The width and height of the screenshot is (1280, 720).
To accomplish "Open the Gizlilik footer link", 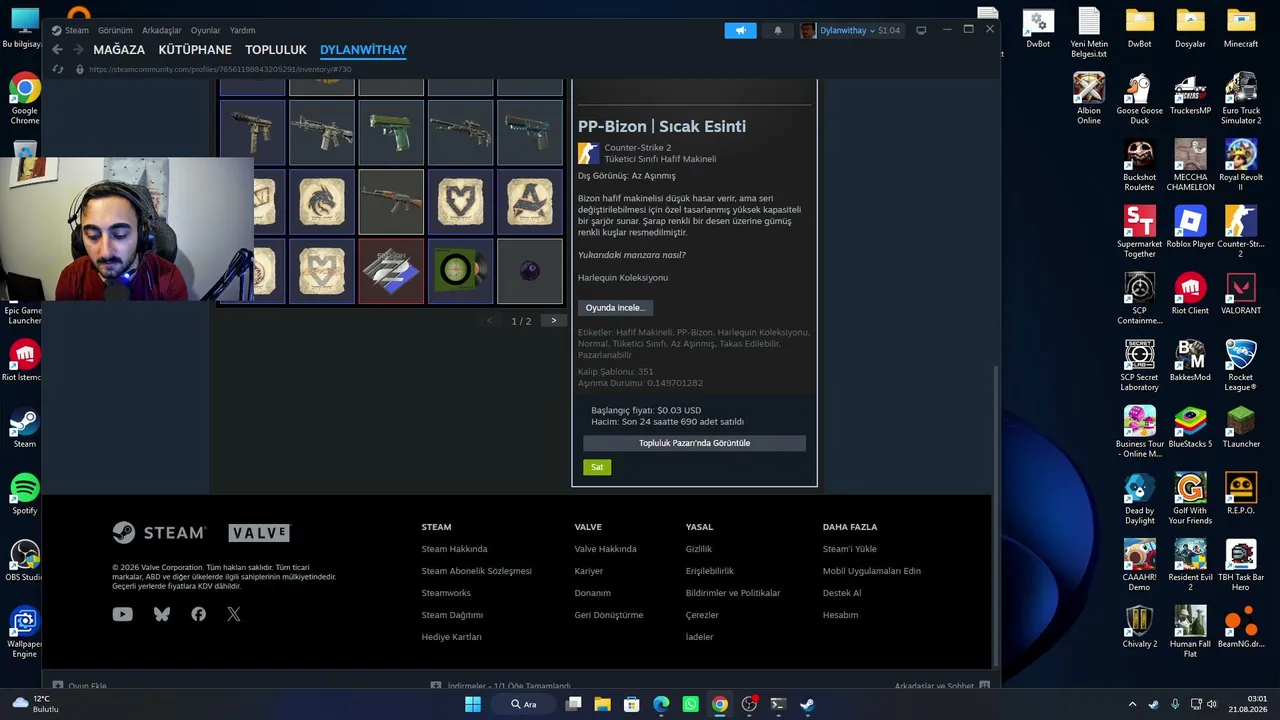I will [699, 549].
